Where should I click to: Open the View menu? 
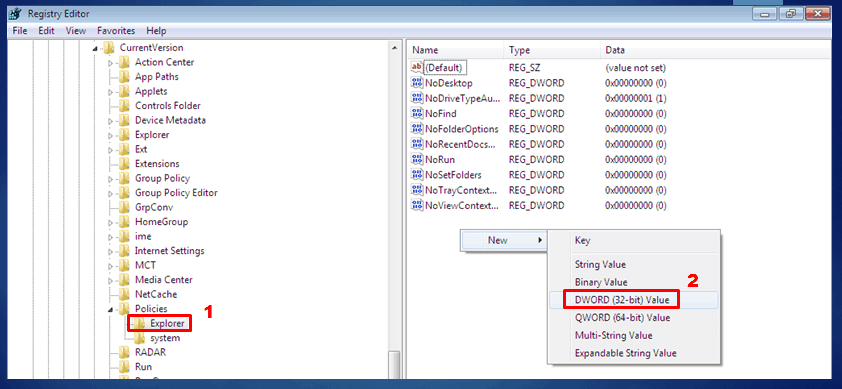[76, 31]
